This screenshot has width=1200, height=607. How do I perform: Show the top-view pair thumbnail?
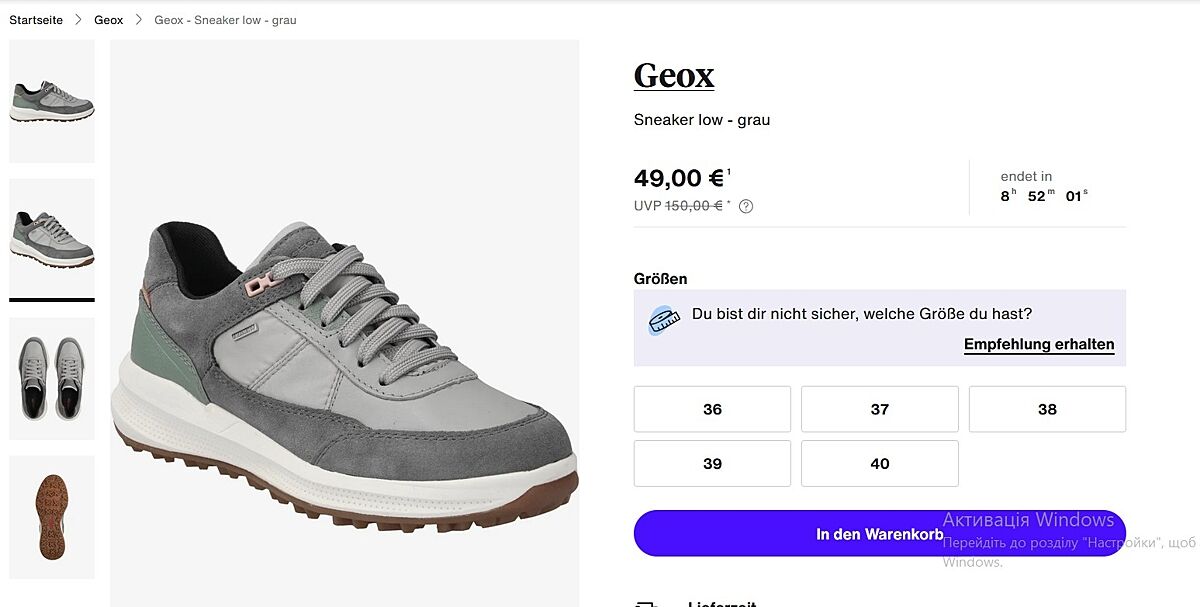pyautogui.click(x=52, y=378)
